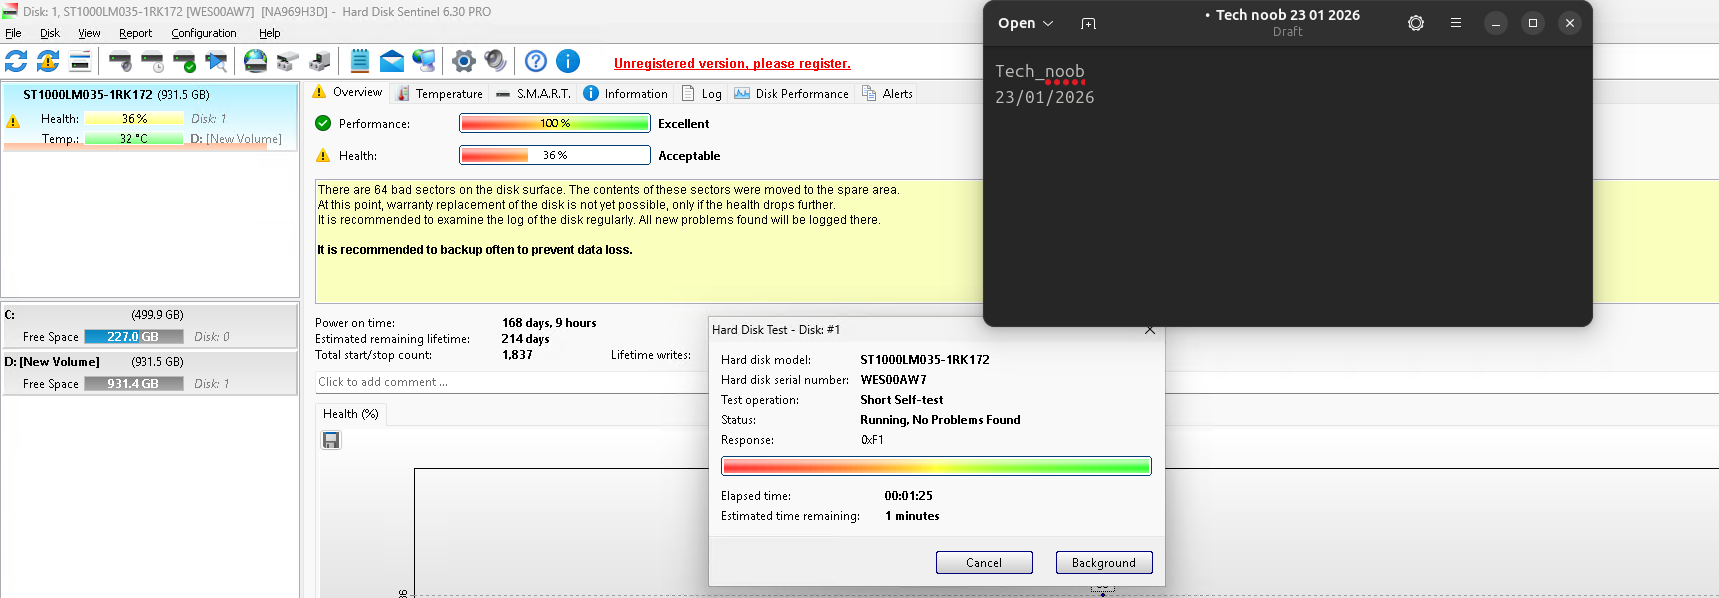This screenshot has height=598, width=1719.
Task: Open the blue notepad report icon
Action: click(x=360, y=62)
